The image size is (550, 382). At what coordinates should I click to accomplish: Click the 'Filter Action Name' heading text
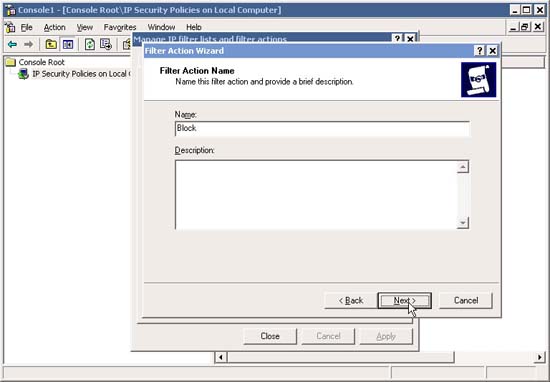click(197, 71)
